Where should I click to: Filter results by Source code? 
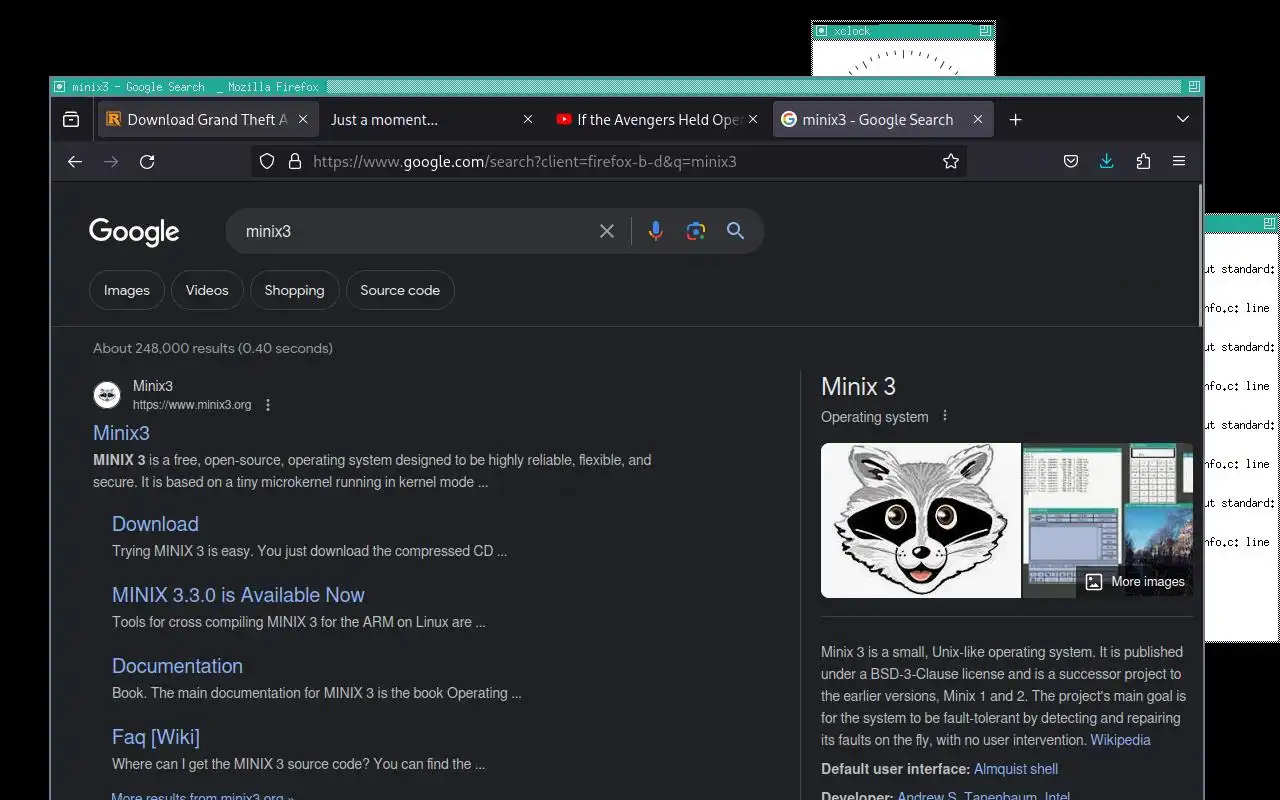tap(400, 290)
